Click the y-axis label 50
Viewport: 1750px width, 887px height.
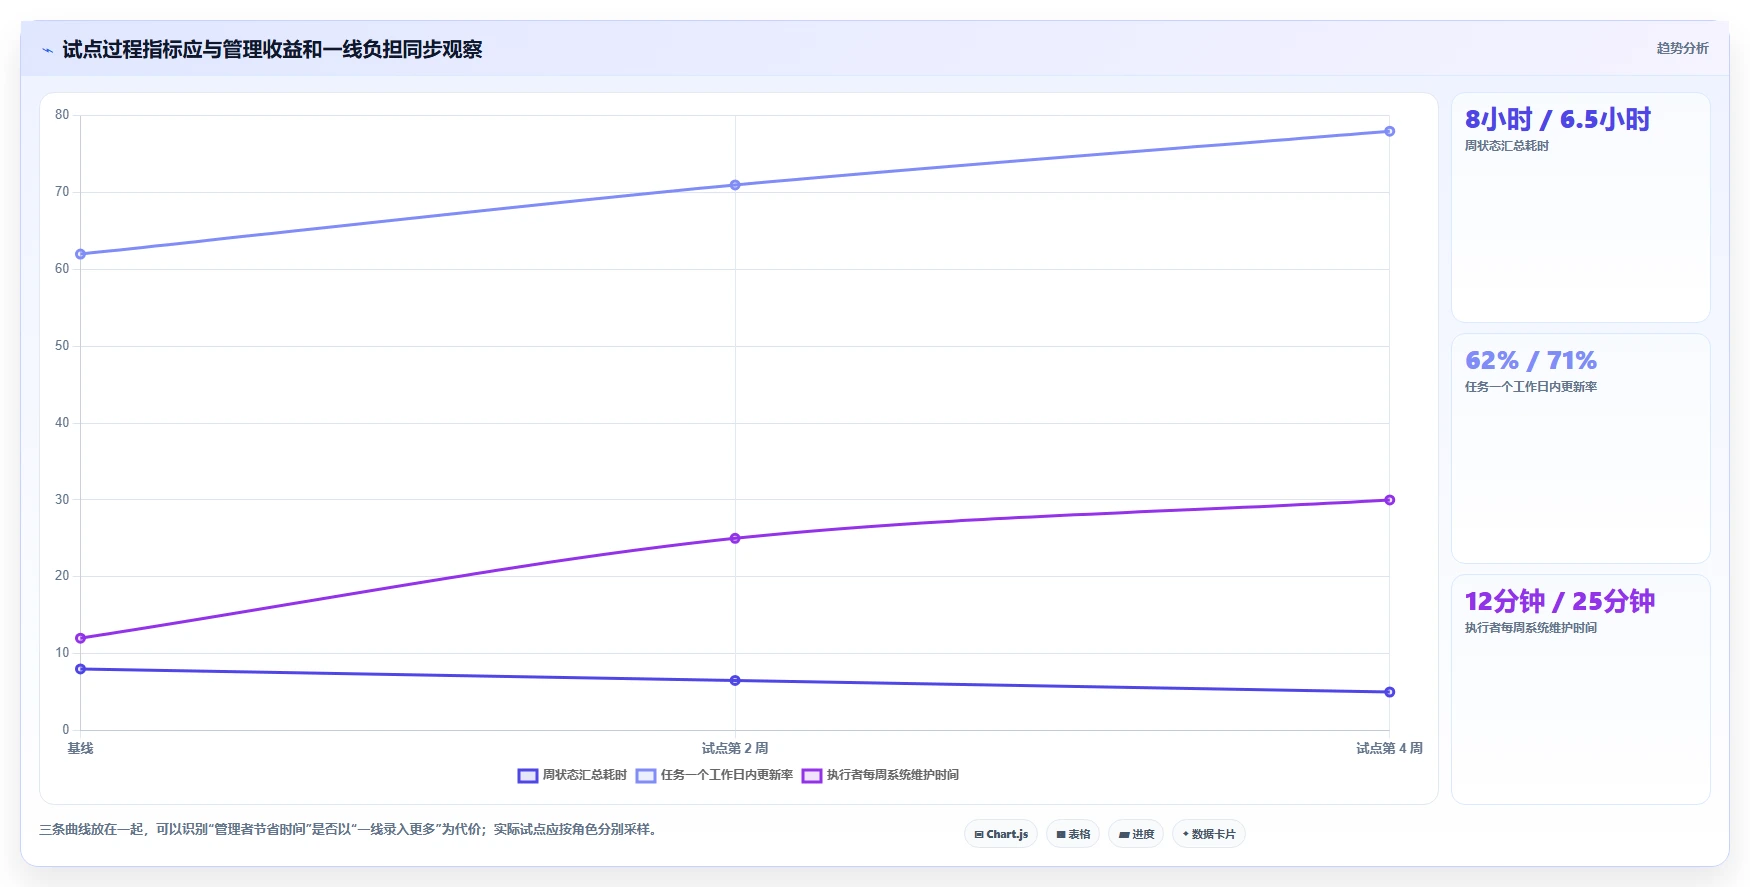(x=62, y=346)
